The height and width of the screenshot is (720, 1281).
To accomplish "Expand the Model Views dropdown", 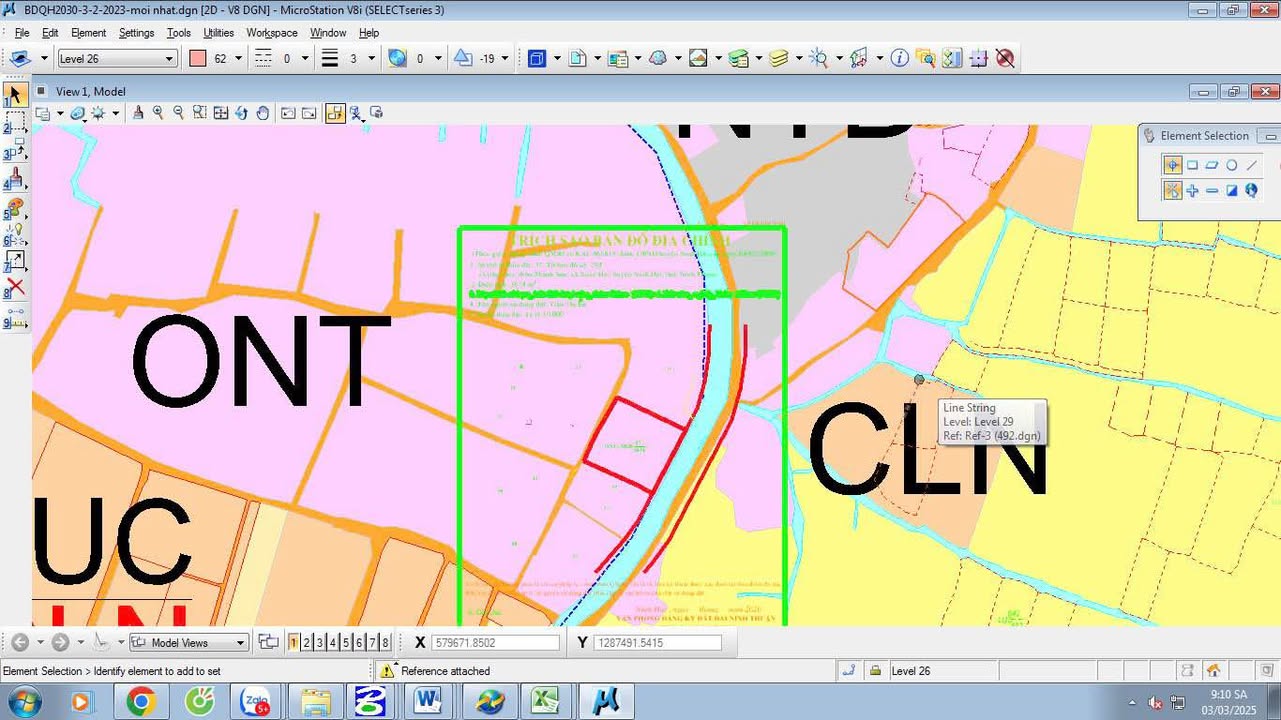I will (240, 643).
